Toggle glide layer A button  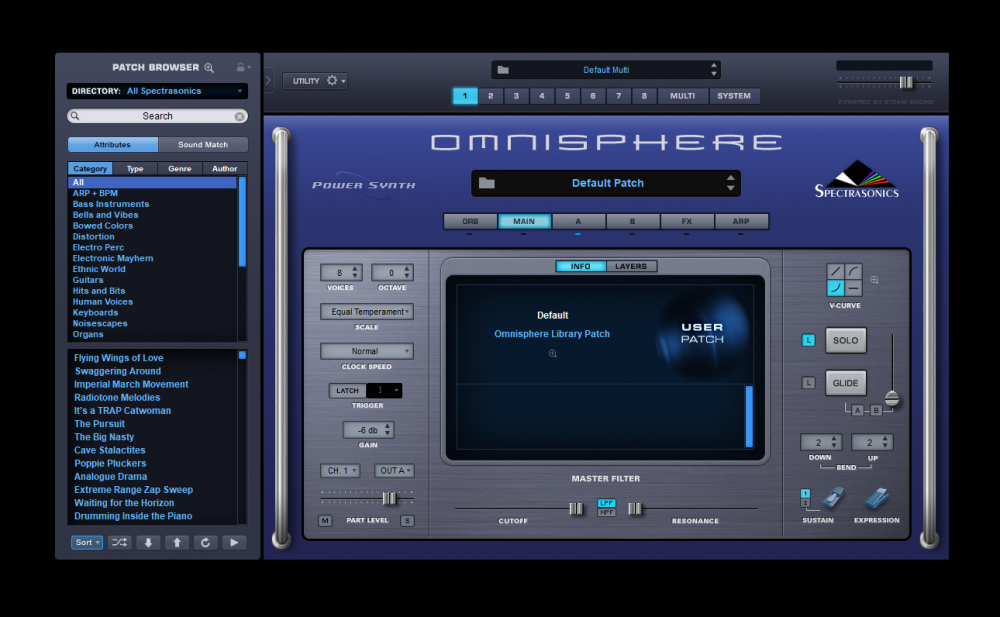pyautogui.click(x=858, y=410)
